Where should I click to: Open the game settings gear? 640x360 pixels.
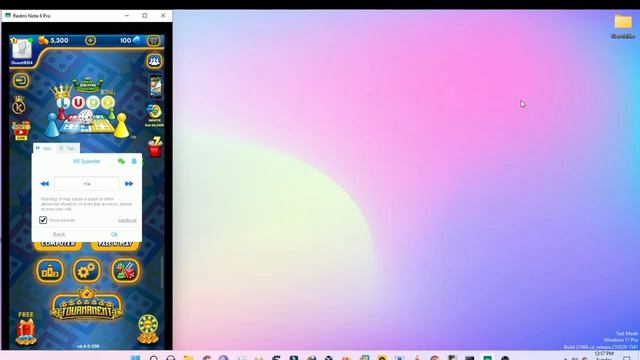[x=87, y=271]
